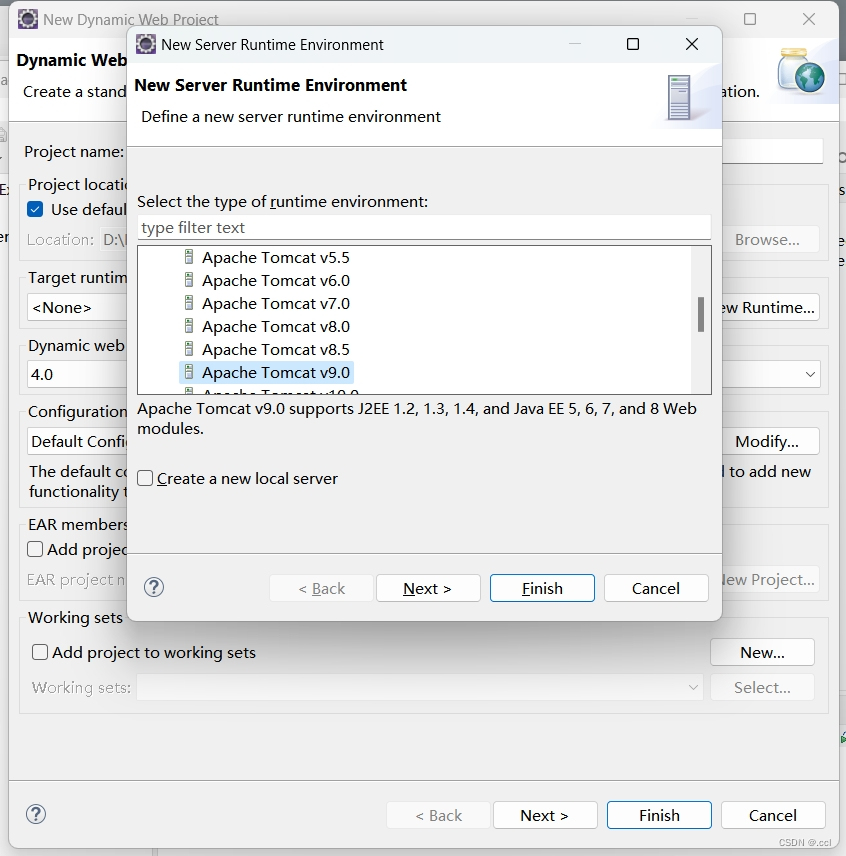Viewport: 846px width, 856px height.
Task: Click the Modify... configuration button
Action: coord(770,441)
